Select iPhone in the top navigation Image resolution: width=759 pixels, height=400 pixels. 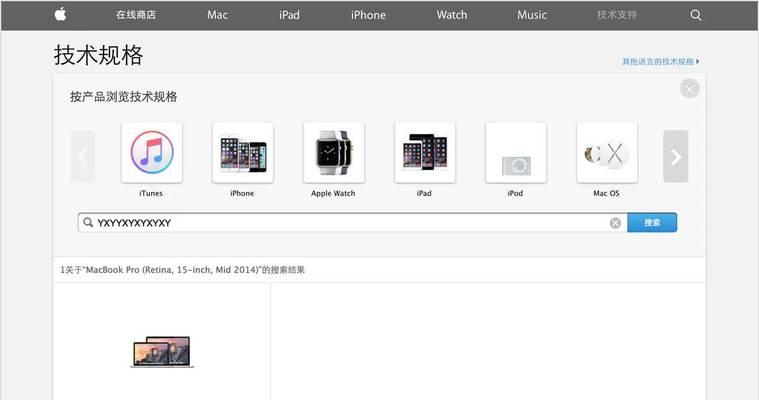[x=368, y=15]
